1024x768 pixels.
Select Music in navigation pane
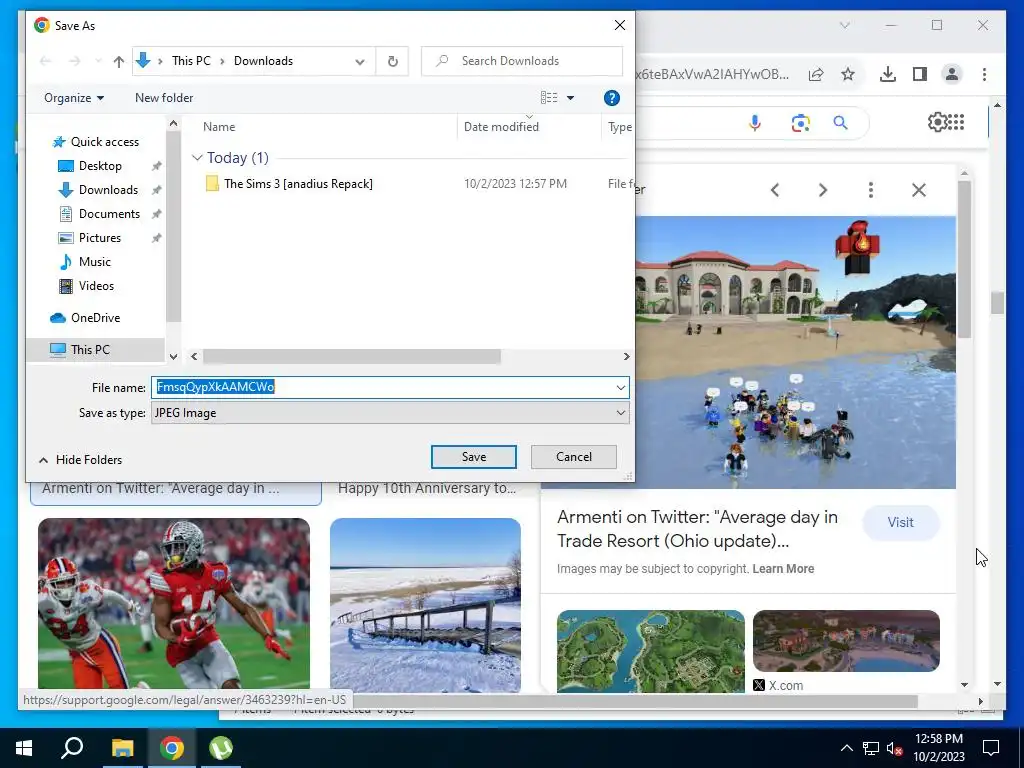tap(86, 262)
